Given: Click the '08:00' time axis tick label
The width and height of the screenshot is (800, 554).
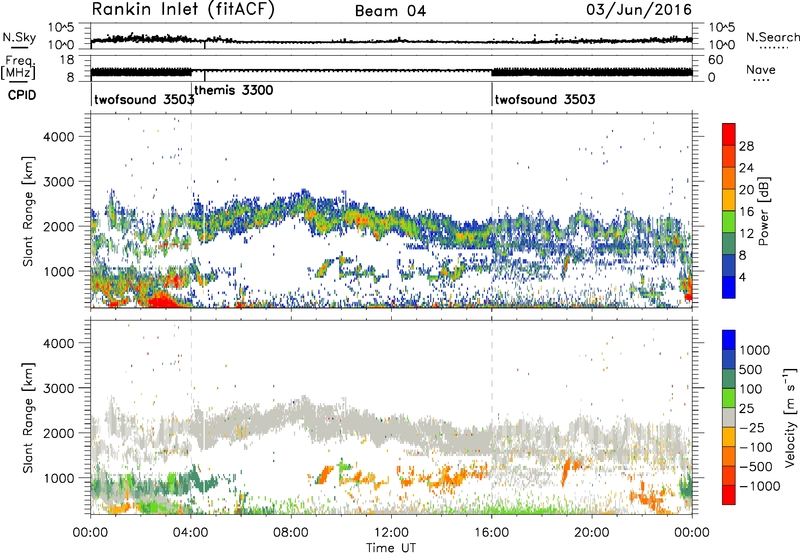Looking at the screenshot, I should (x=291, y=533).
